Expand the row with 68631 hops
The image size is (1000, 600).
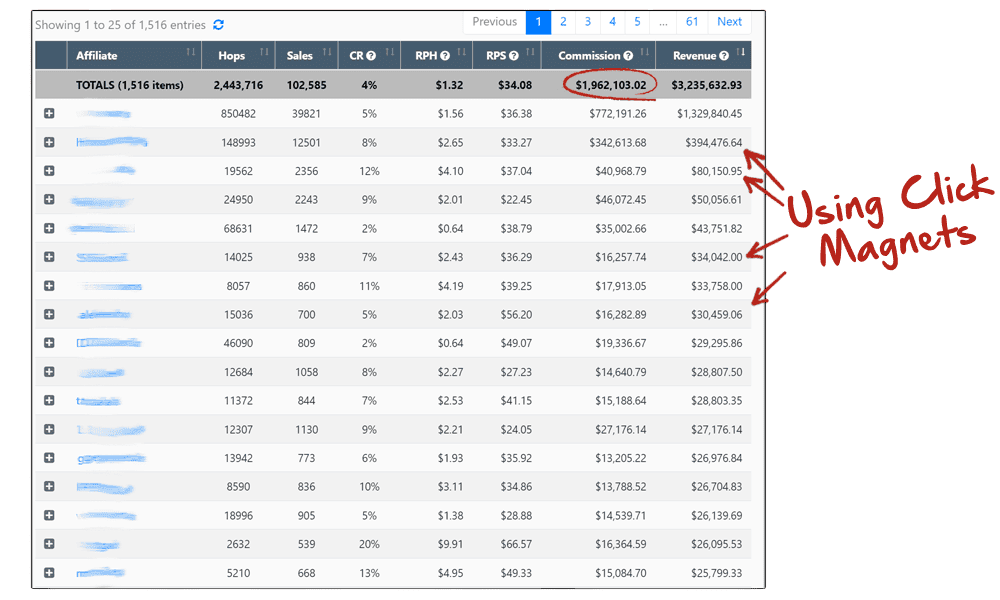[49, 228]
